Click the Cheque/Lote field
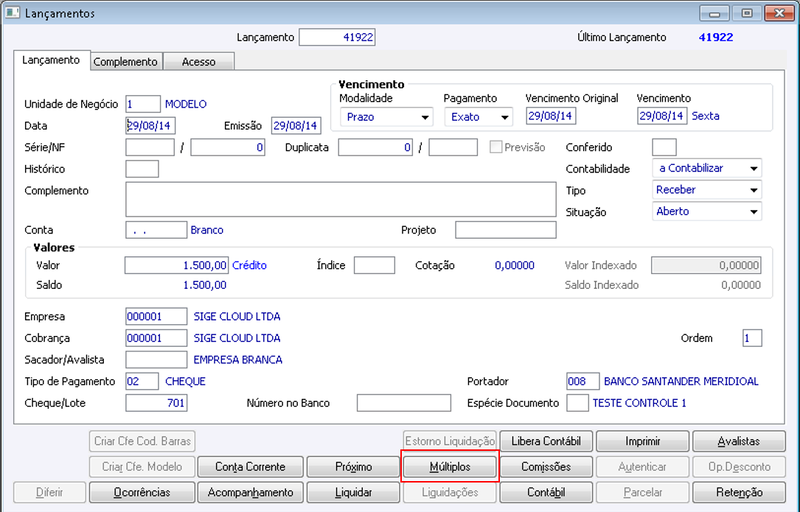 click(x=156, y=403)
